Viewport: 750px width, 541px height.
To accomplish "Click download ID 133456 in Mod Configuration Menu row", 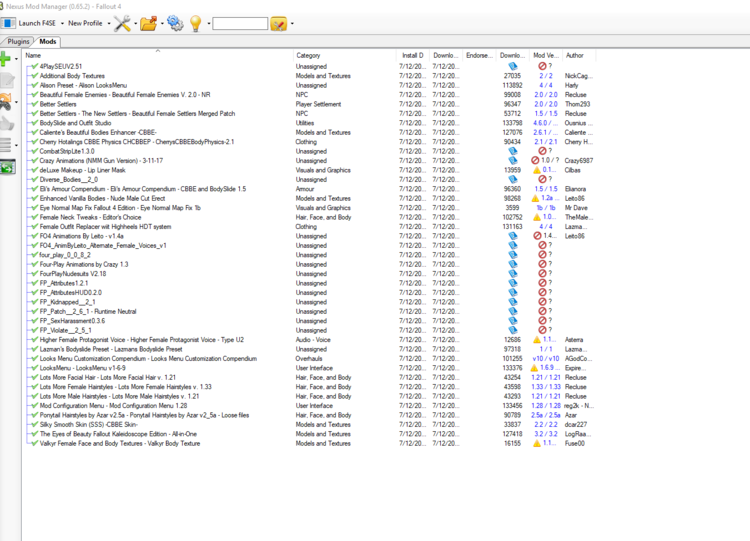I will (x=512, y=406).
